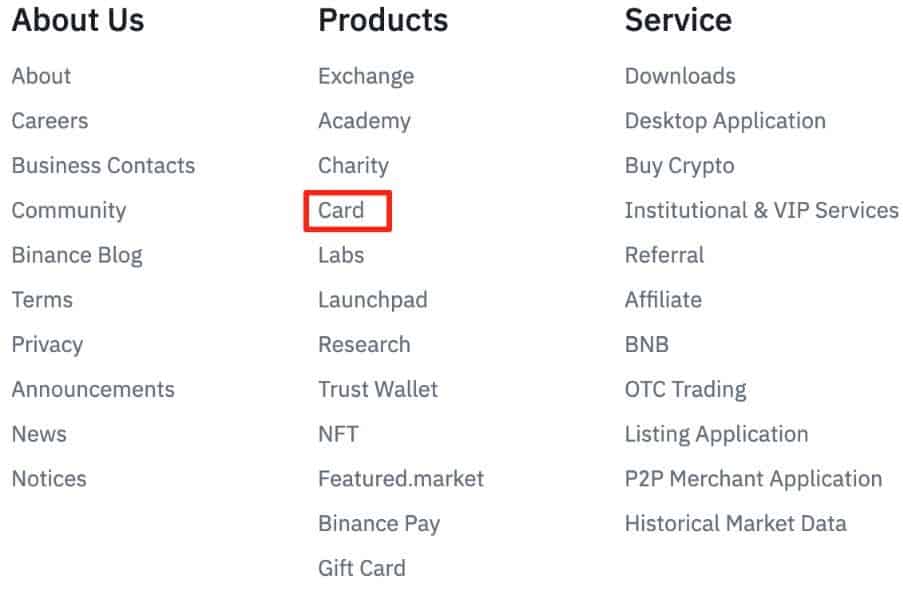Open the About page

pyautogui.click(x=41, y=76)
